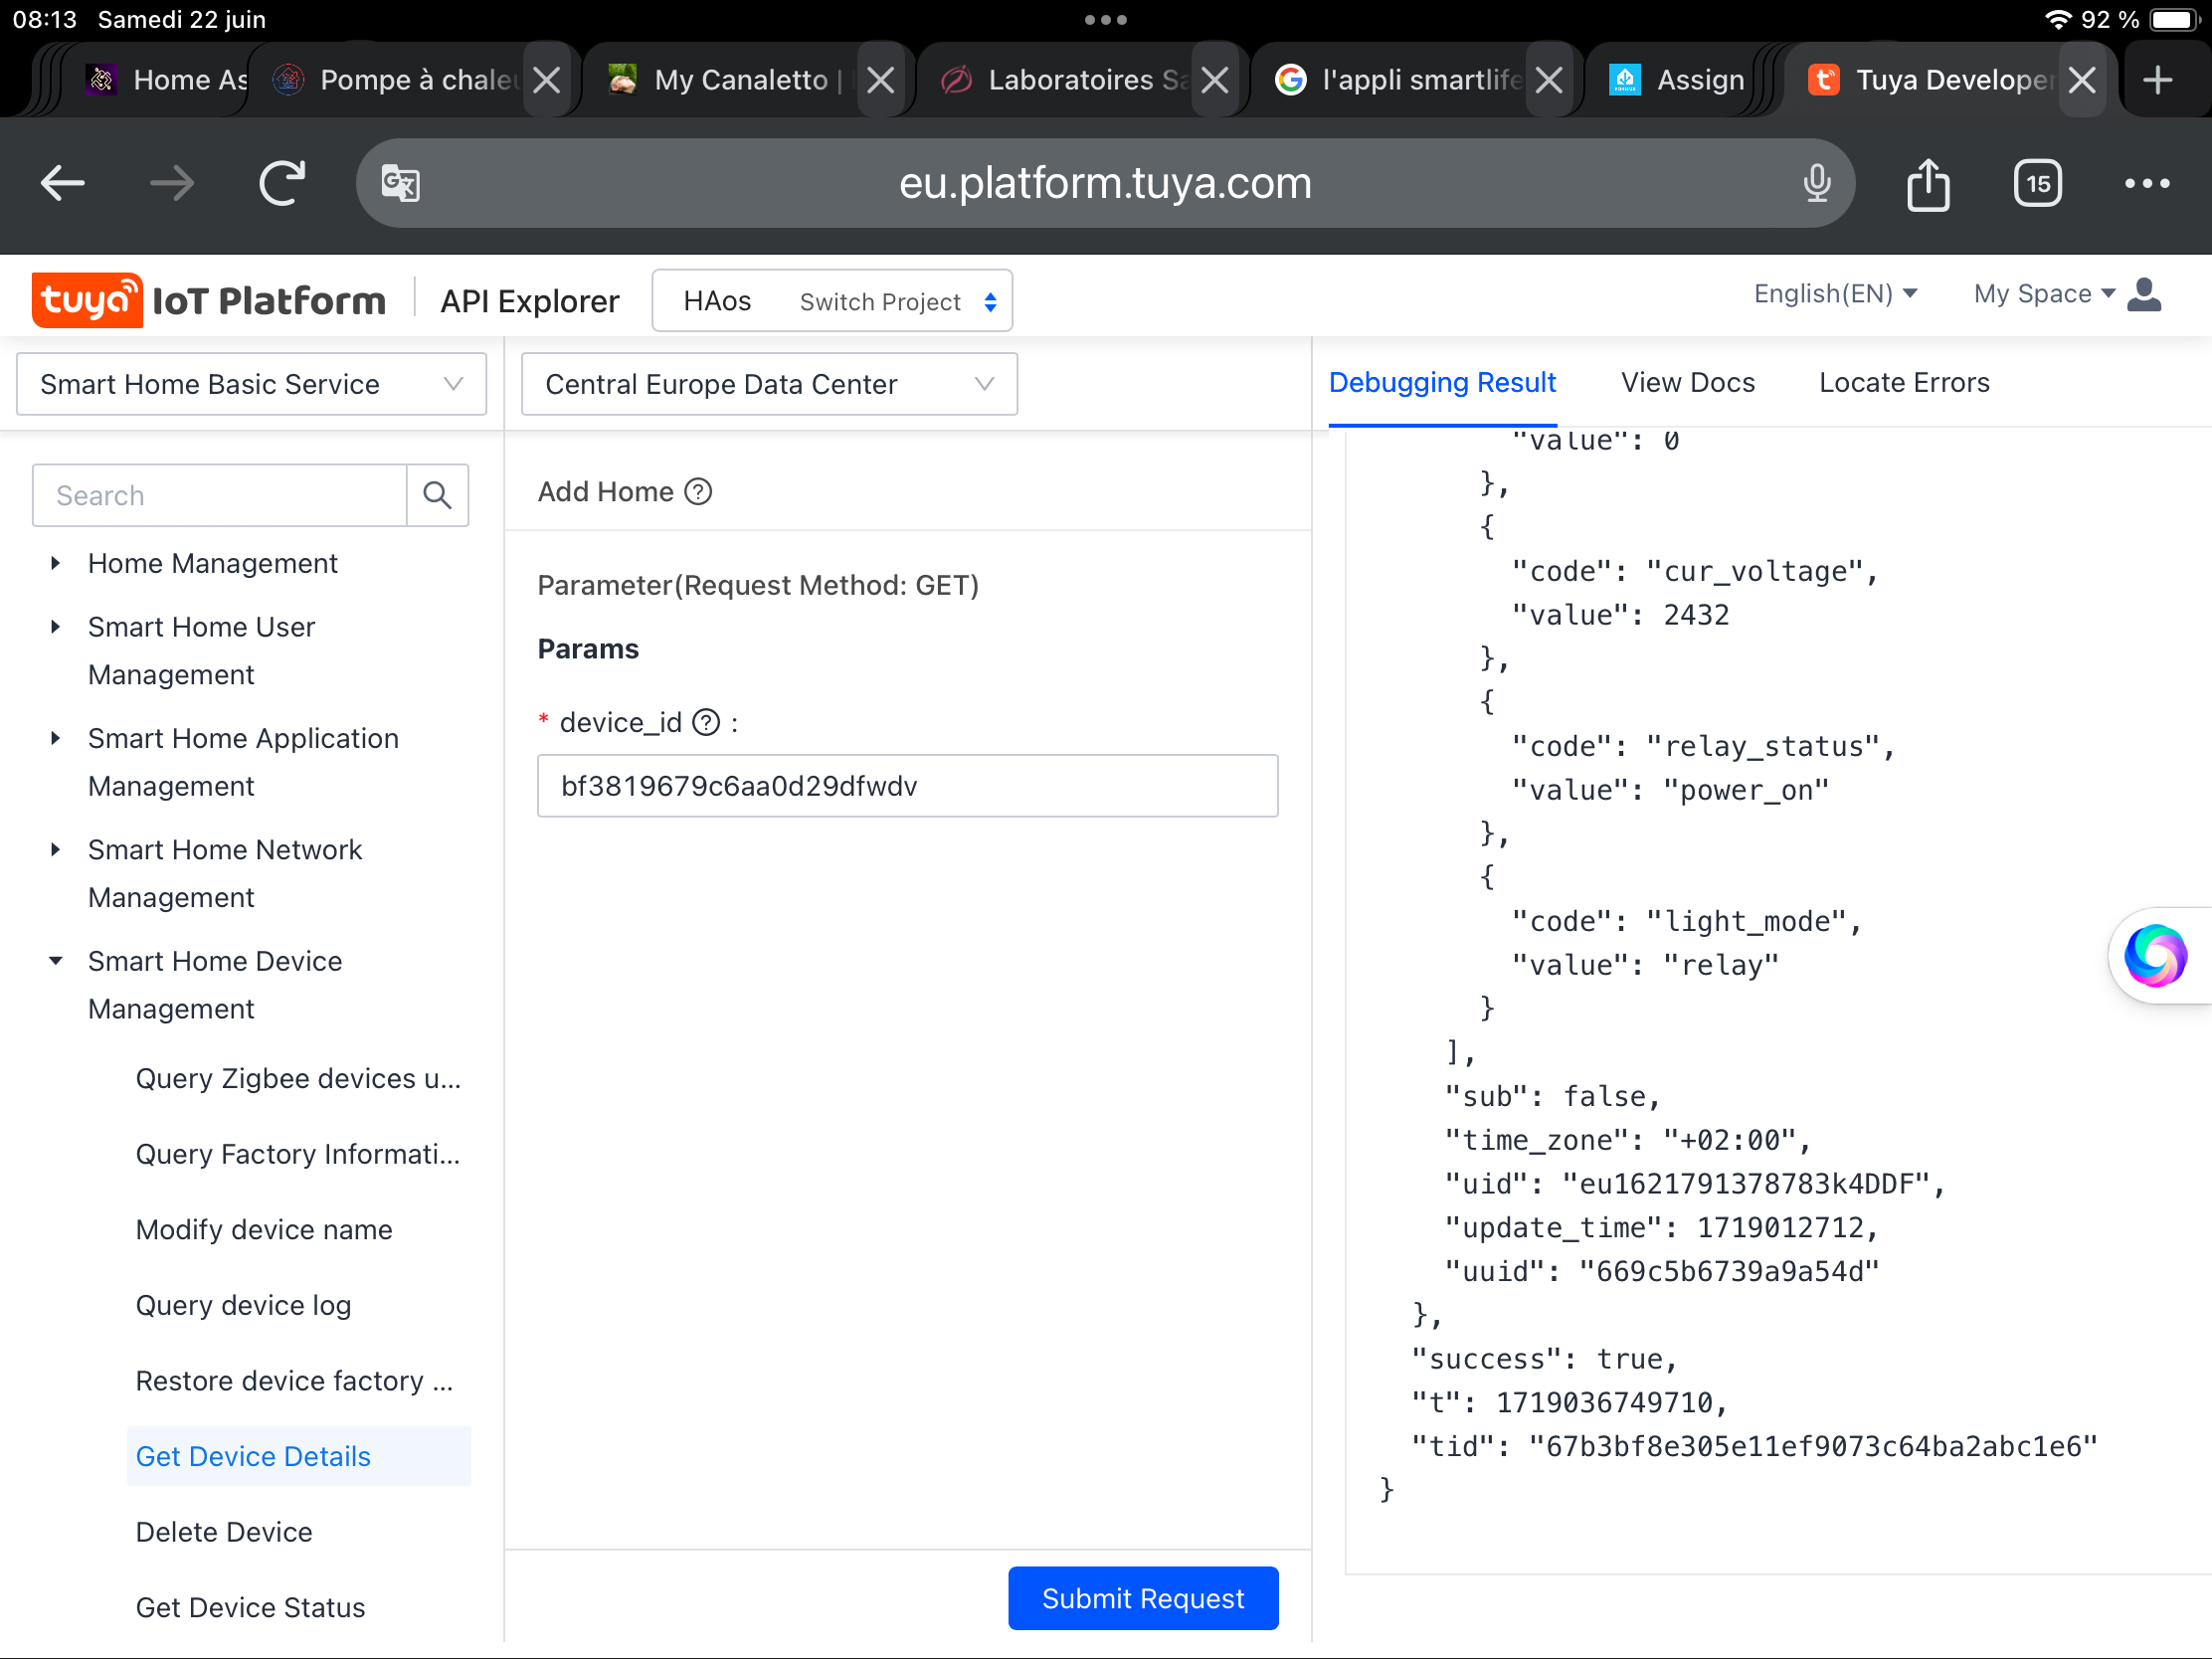Click the API Explorer heading

pyautogui.click(x=530, y=301)
